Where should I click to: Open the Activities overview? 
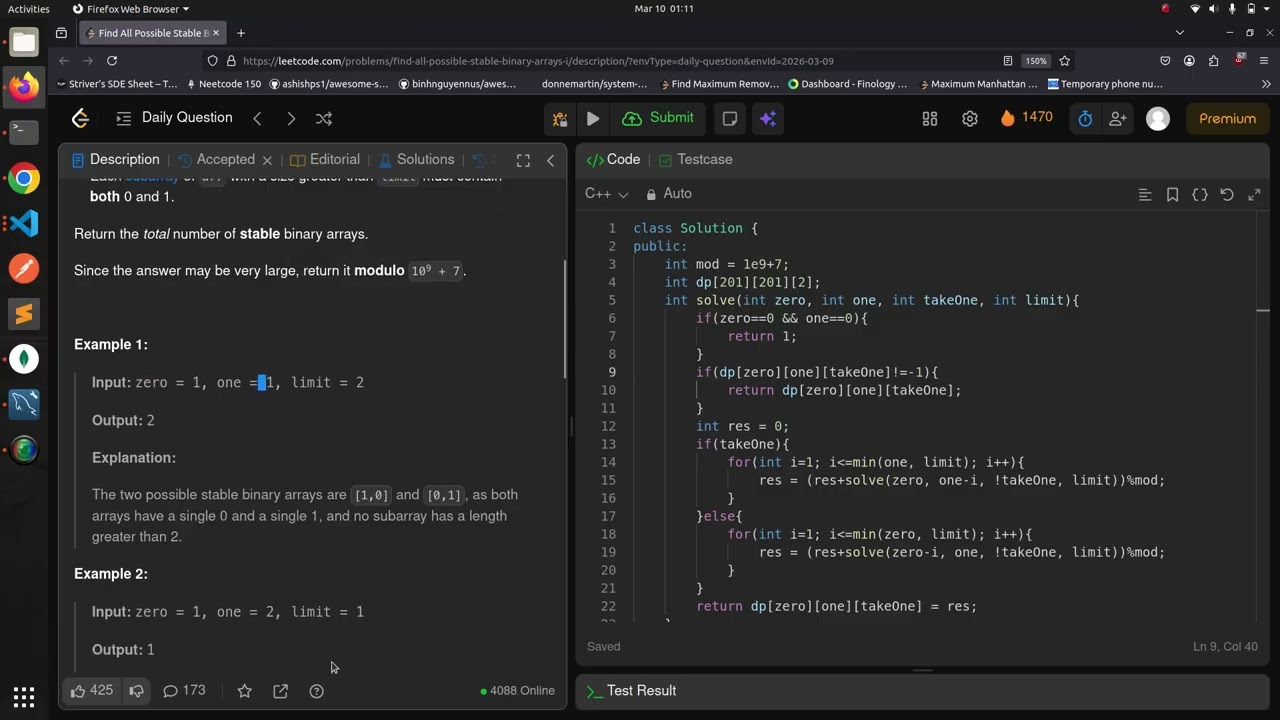(29, 9)
